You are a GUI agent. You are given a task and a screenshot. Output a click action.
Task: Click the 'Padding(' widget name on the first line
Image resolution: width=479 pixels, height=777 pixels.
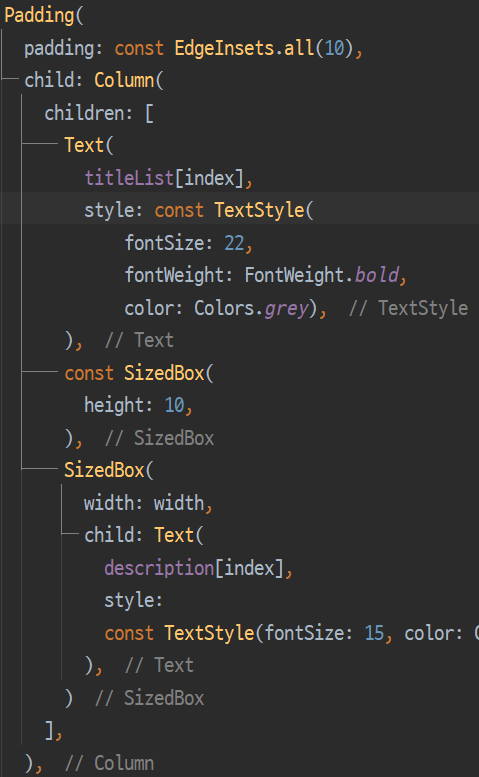coord(44,15)
